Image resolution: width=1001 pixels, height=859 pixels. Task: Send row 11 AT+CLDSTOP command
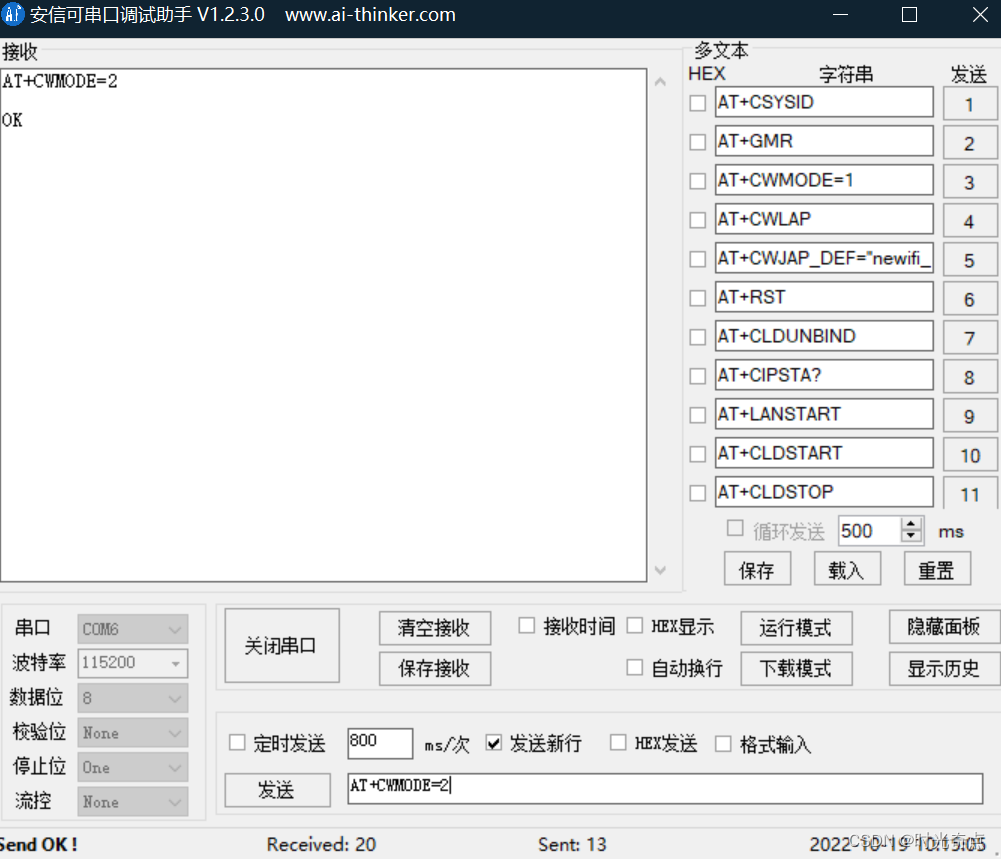click(x=970, y=493)
